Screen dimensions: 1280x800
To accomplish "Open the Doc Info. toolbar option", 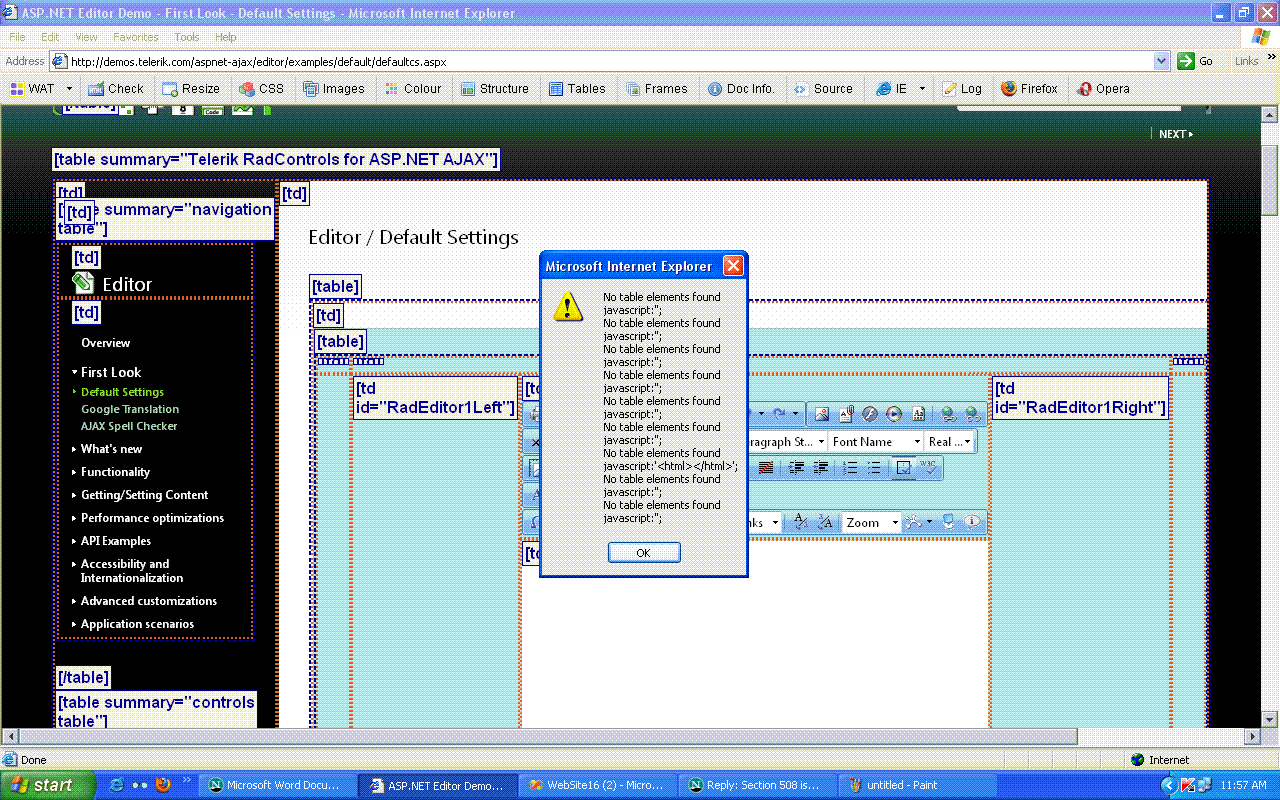I will (741, 89).
